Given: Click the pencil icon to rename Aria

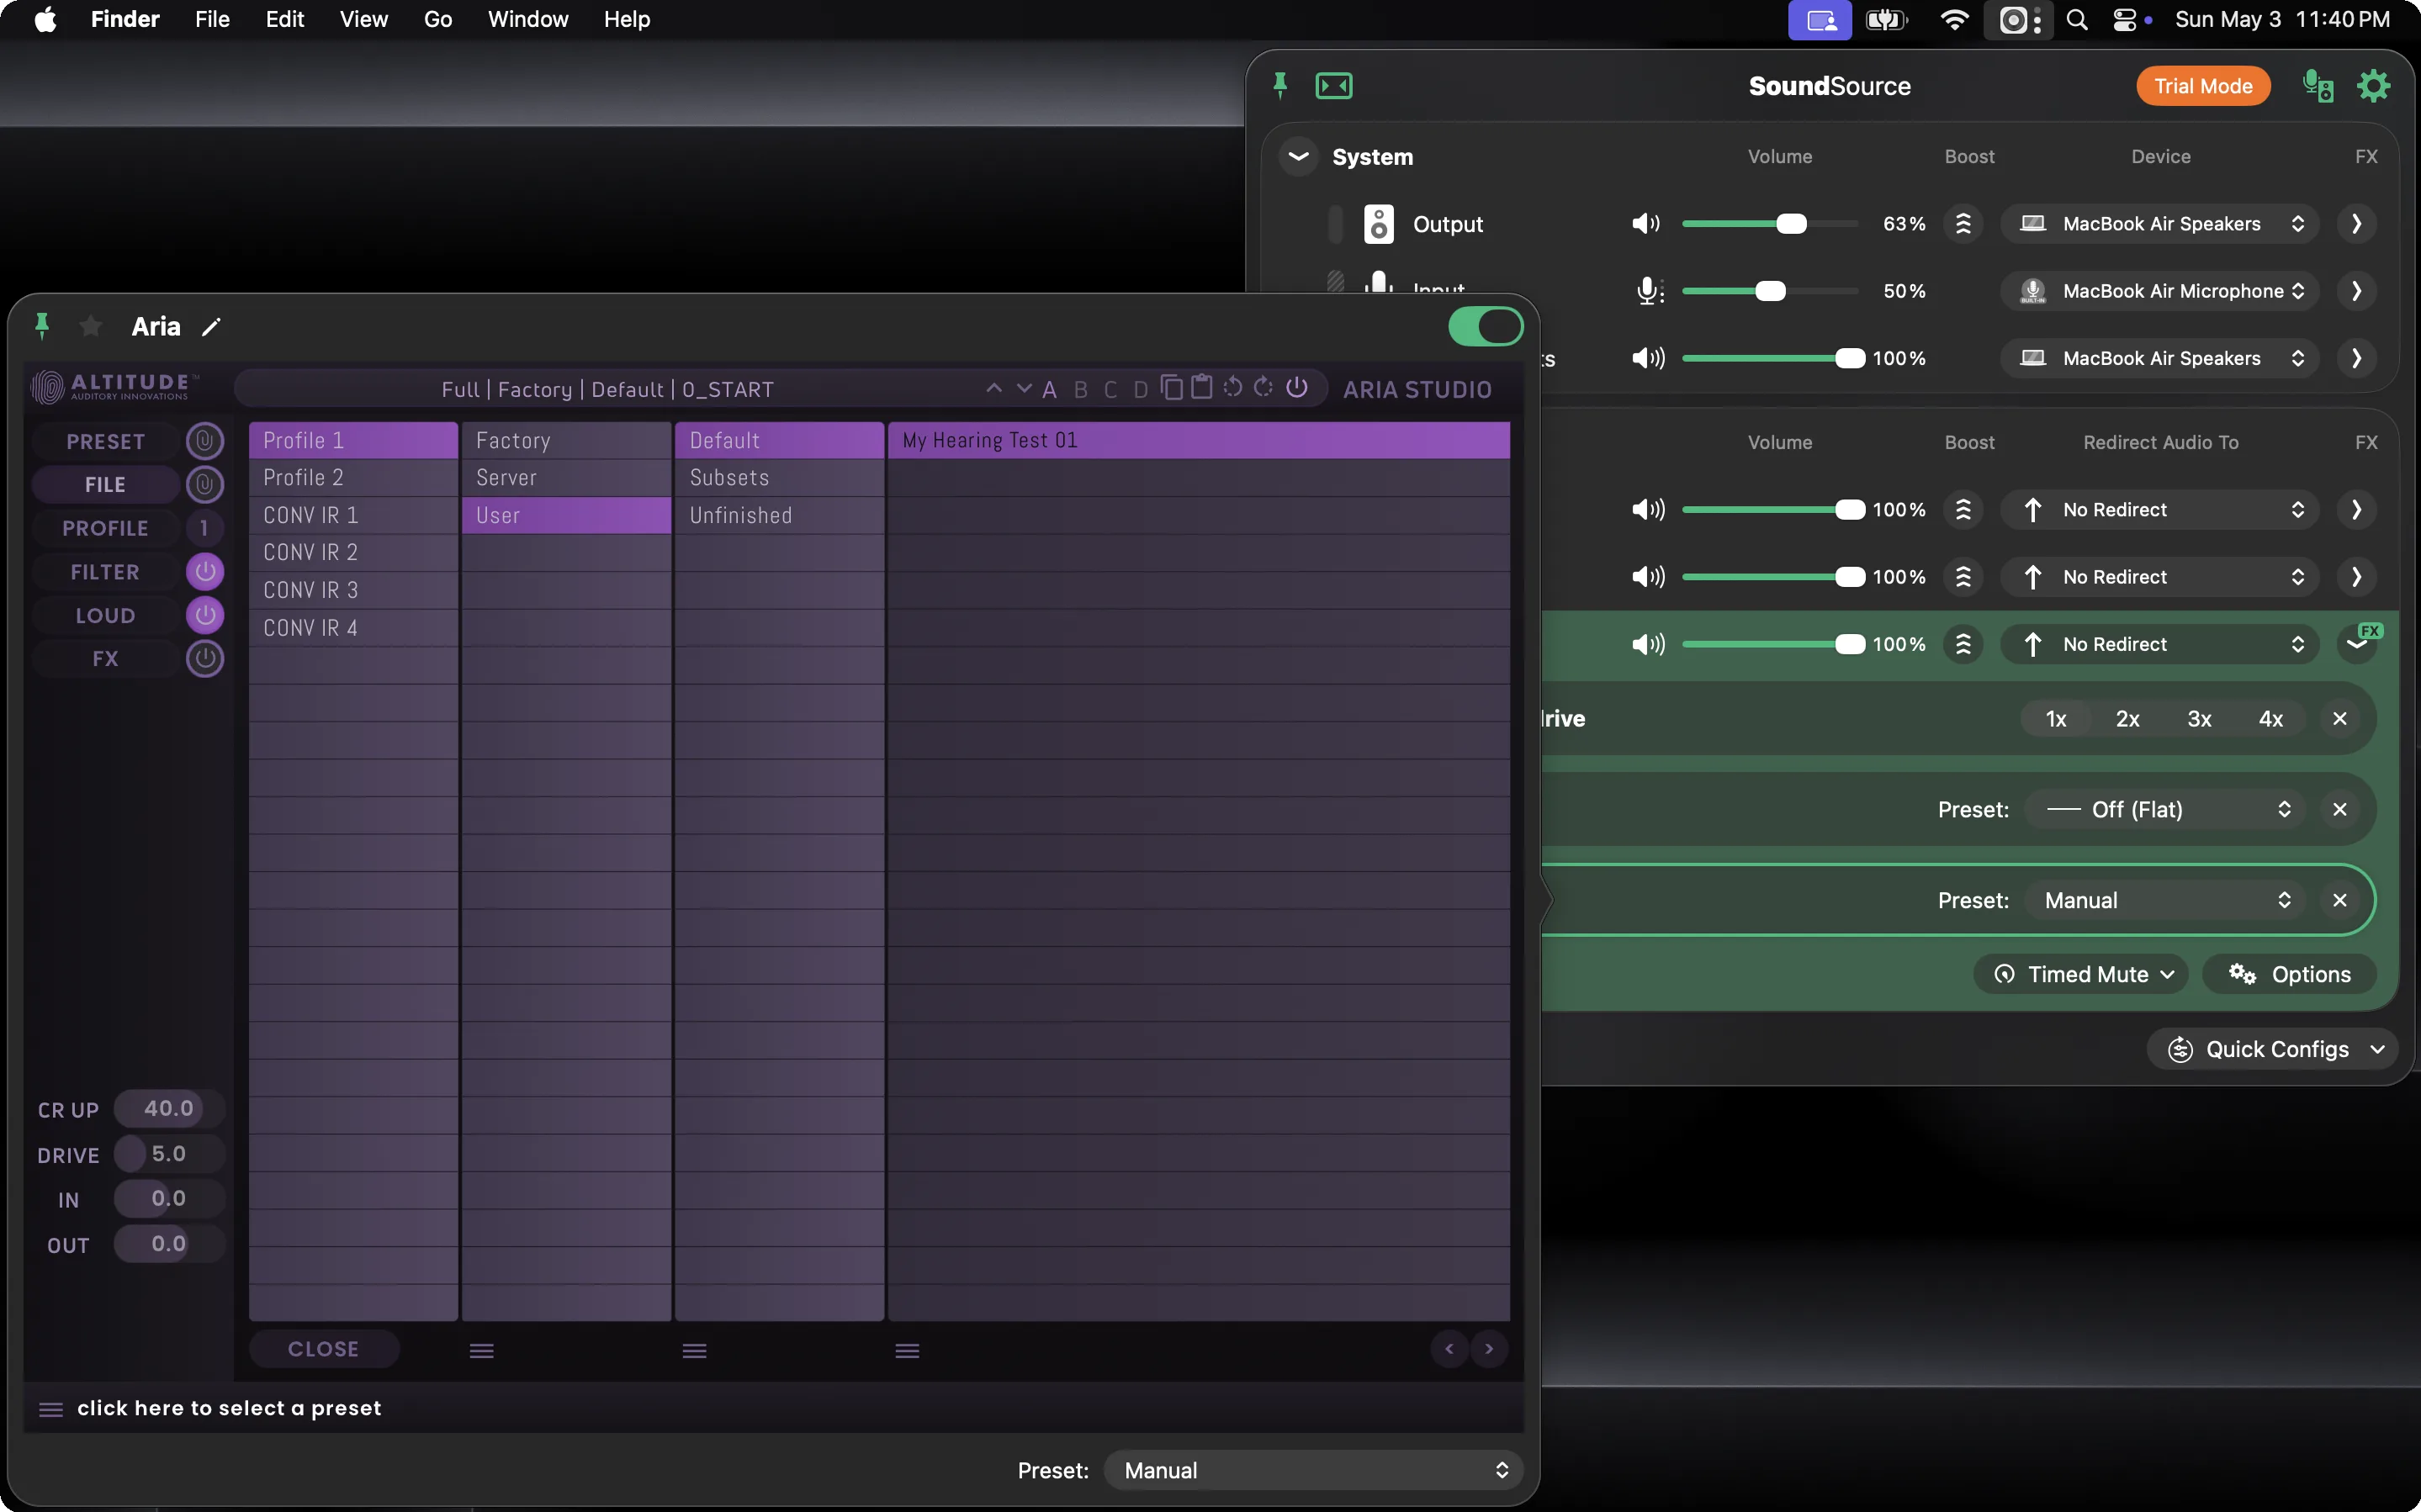Looking at the screenshot, I should pos(211,327).
